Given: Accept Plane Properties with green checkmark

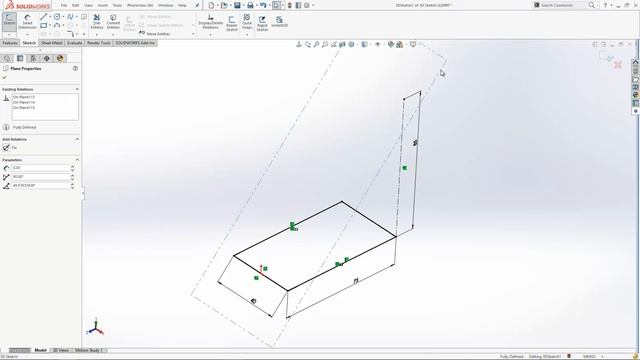Looking at the screenshot, I should [5, 77].
